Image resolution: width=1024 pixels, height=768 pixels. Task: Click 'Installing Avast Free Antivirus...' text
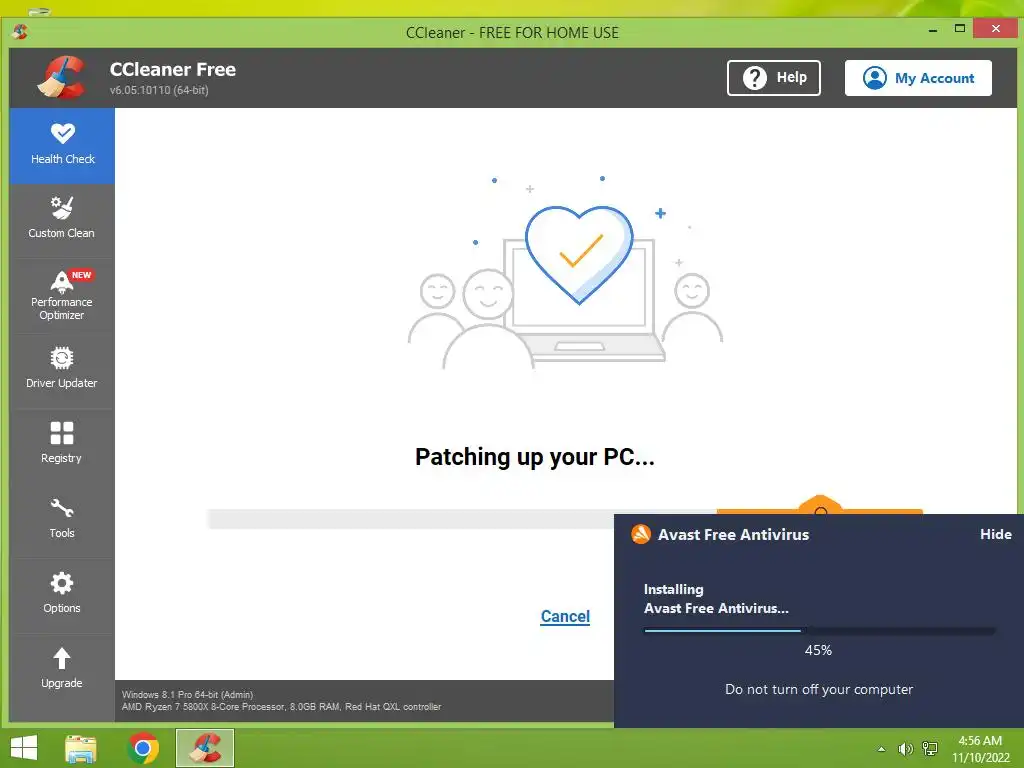click(716, 599)
